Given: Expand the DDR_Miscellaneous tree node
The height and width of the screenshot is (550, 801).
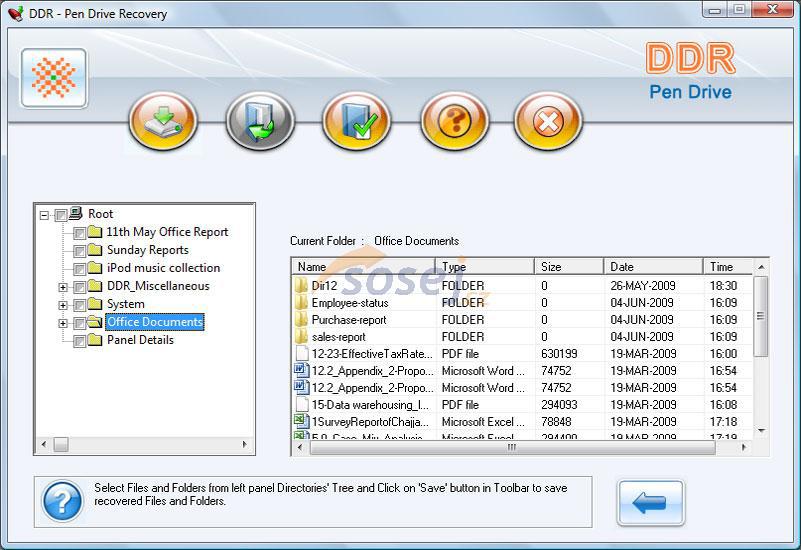Looking at the screenshot, I should click(63, 287).
